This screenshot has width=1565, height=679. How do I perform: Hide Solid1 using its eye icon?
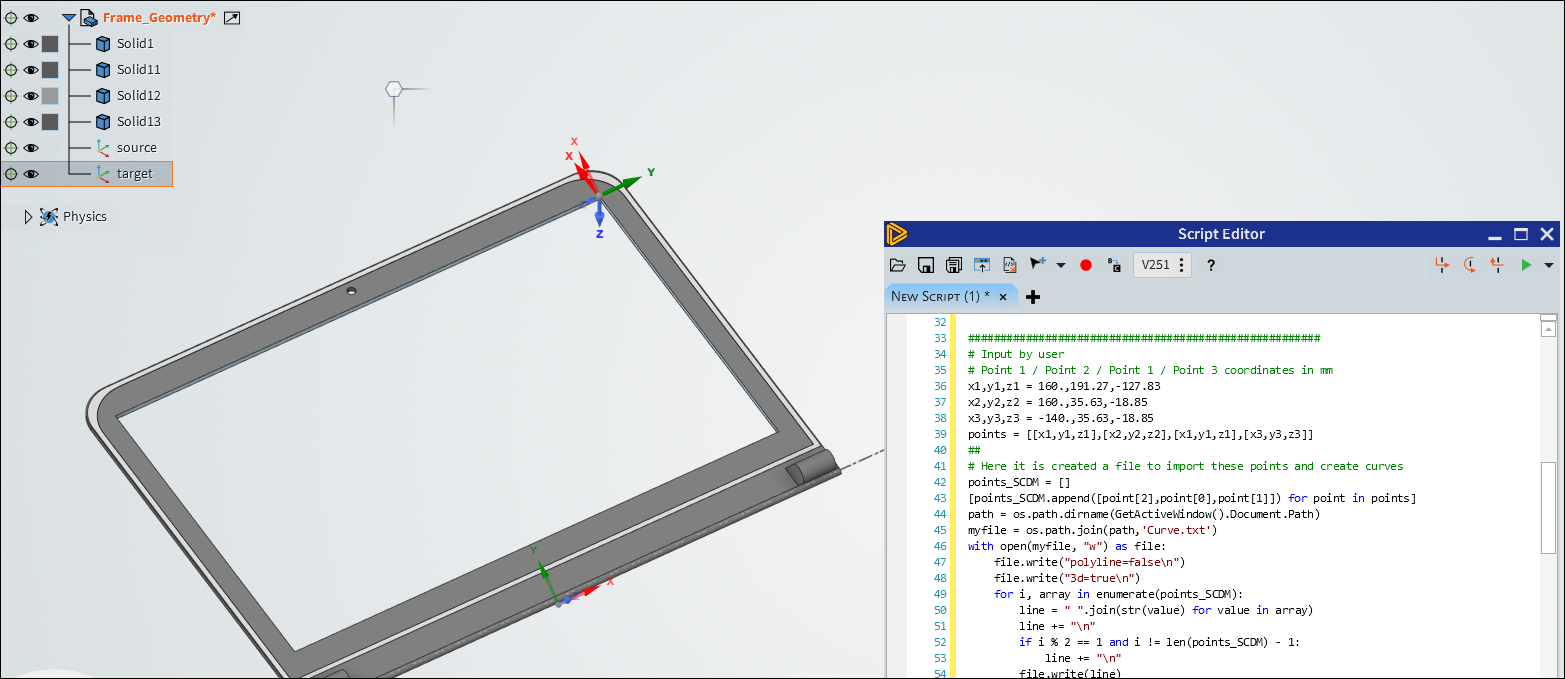(31, 44)
